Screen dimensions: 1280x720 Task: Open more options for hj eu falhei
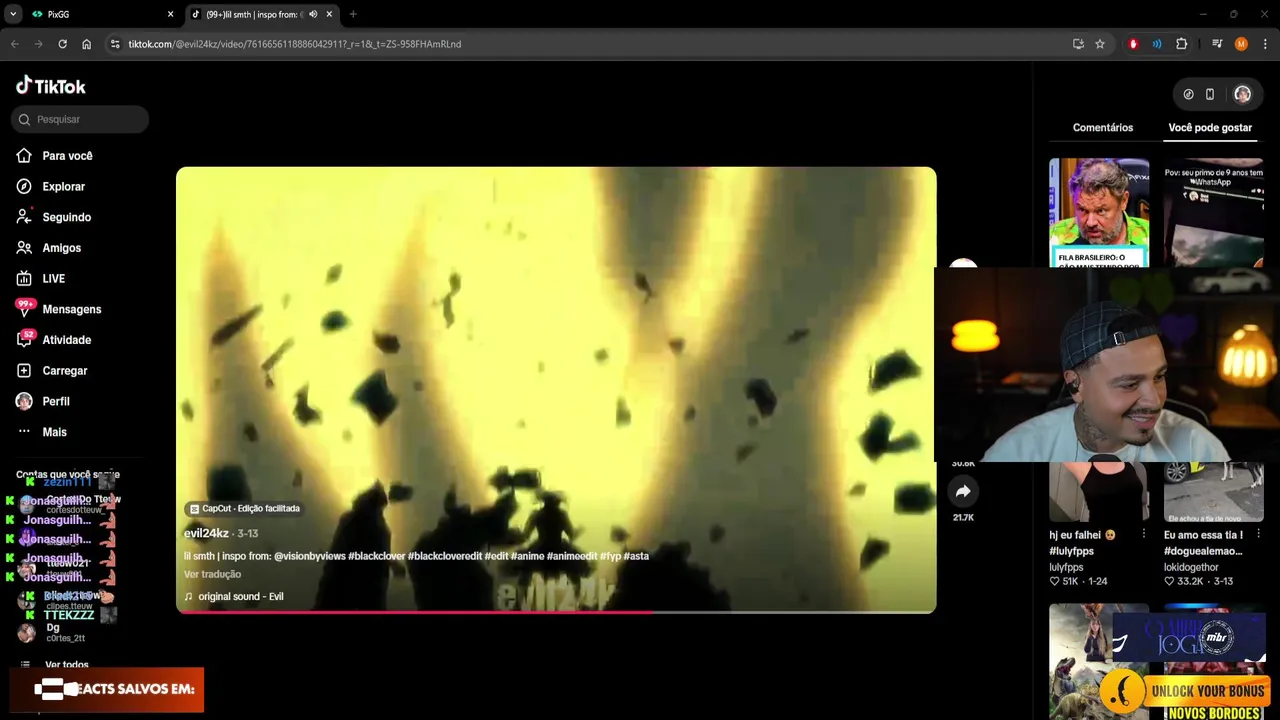(1144, 534)
